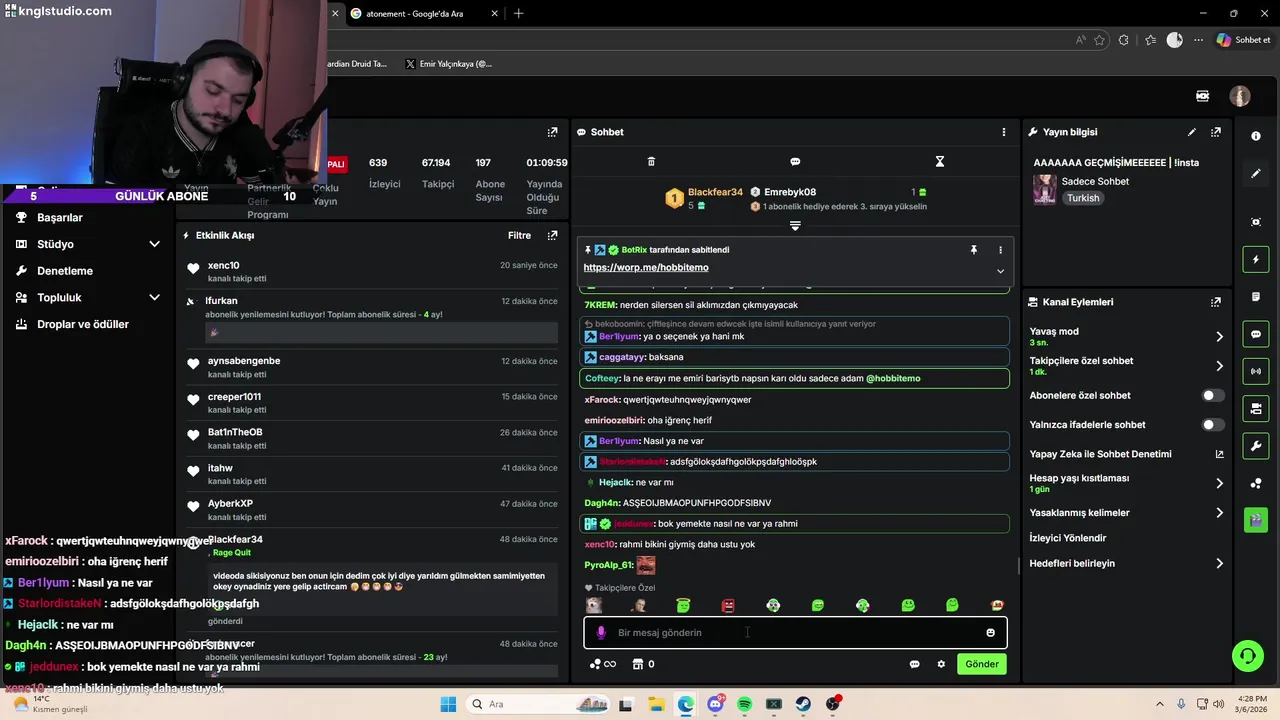Click the hourglass icon in chat toolbar
This screenshot has height=720, width=1280.
coord(939,161)
